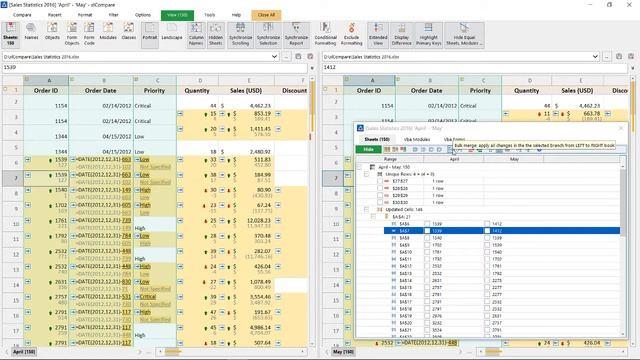Click the May sheet tab at bottom right

pos(344,351)
